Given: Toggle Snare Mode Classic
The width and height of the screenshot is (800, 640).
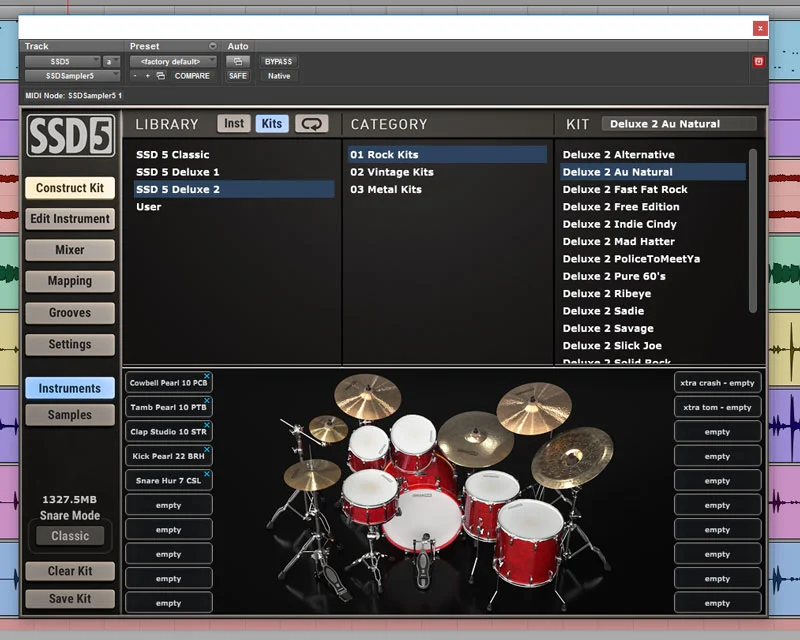Looking at the screenshot, I should click(x=70, y=536).
